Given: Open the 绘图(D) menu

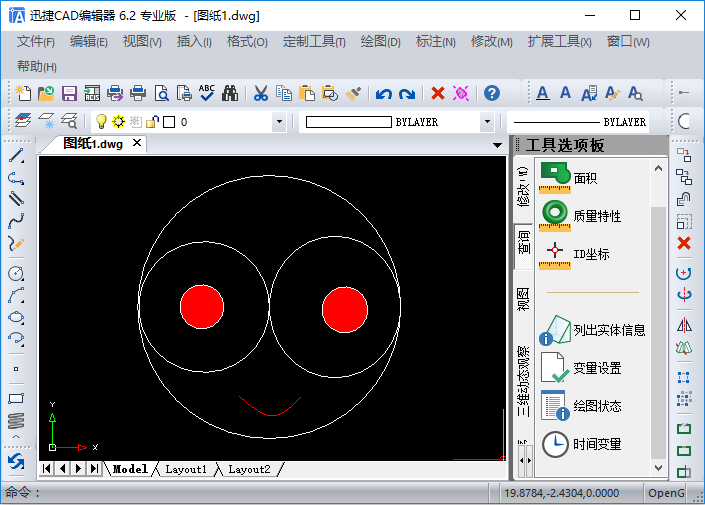Looking at the screenshot, I should pos(380,42).
